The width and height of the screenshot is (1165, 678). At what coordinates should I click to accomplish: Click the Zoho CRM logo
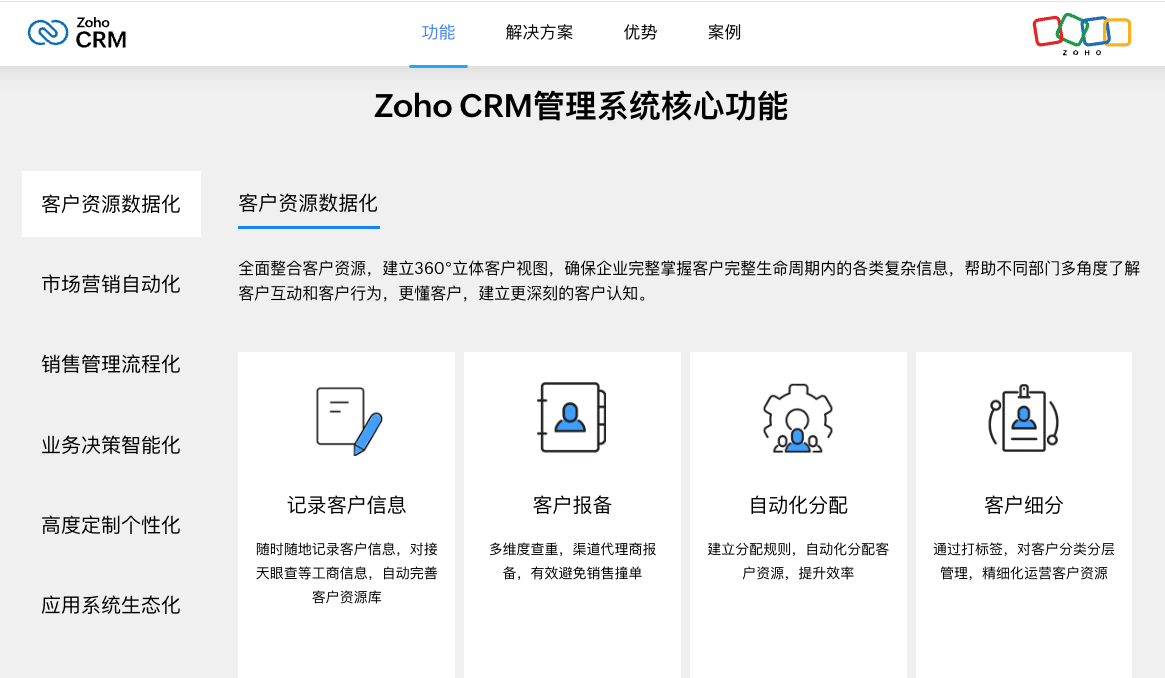point(78,32)
